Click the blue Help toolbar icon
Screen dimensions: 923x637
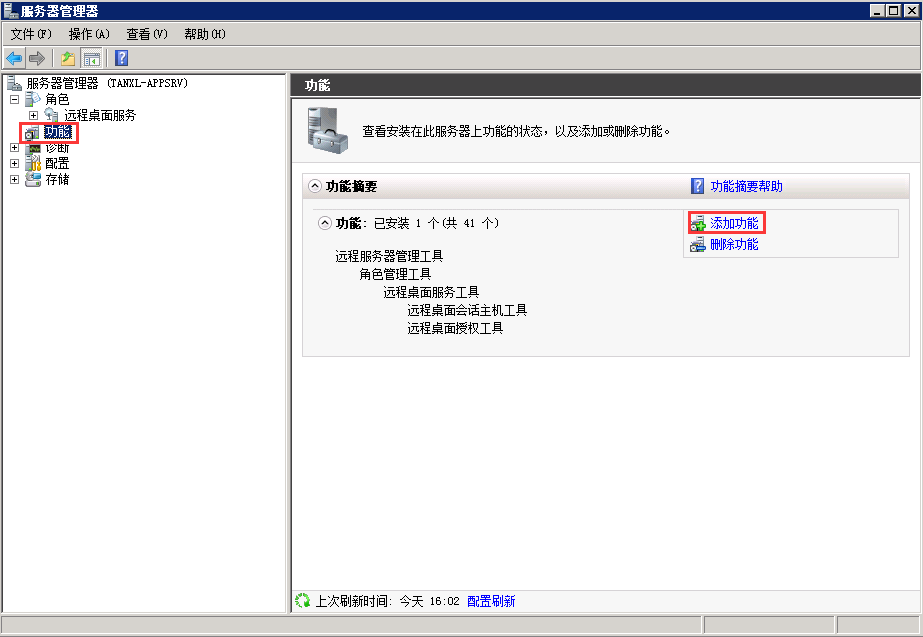[121, 58]
